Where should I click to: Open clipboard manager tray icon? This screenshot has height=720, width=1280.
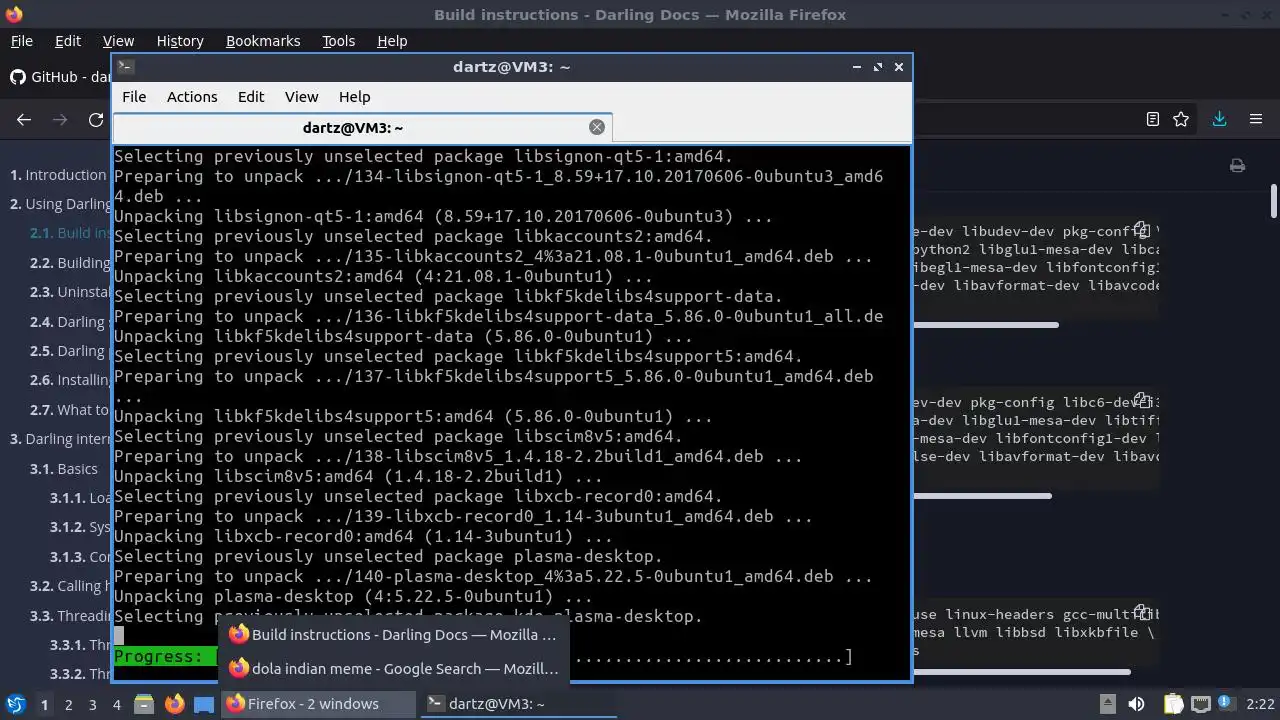pyautogui.click(x=1173, y=704)
